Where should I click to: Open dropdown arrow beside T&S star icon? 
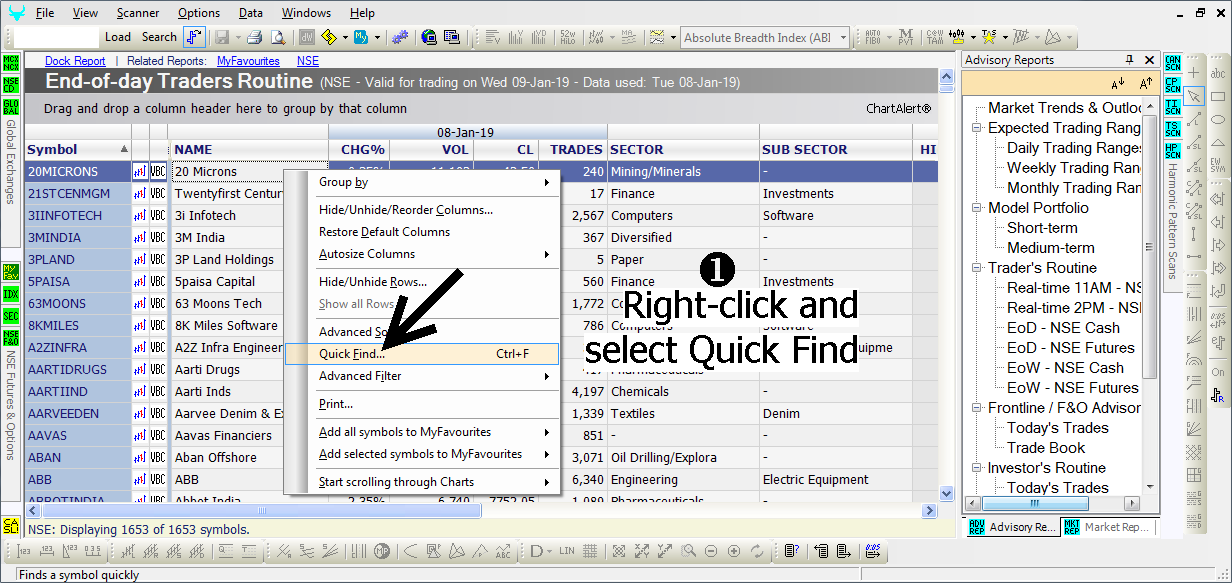1005,37
